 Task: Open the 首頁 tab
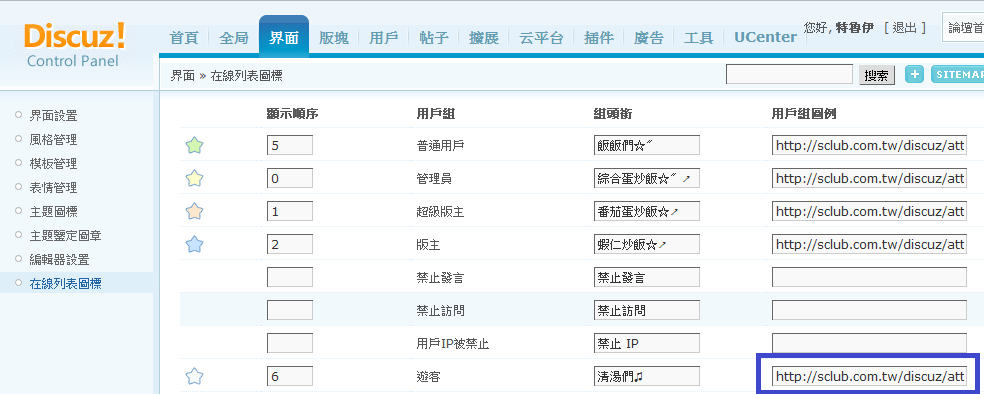(184, 38)
